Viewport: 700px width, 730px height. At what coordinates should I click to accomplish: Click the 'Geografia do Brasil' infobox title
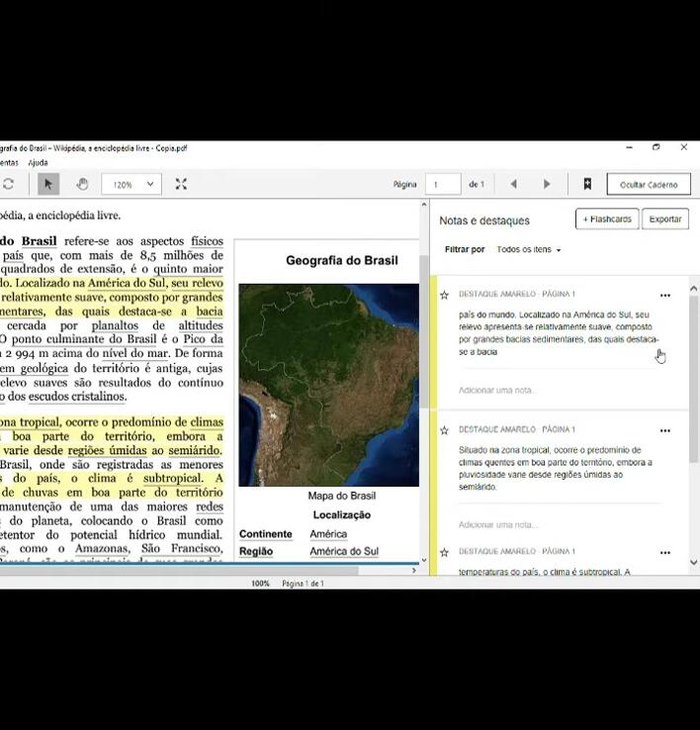(x=342, y=260)
